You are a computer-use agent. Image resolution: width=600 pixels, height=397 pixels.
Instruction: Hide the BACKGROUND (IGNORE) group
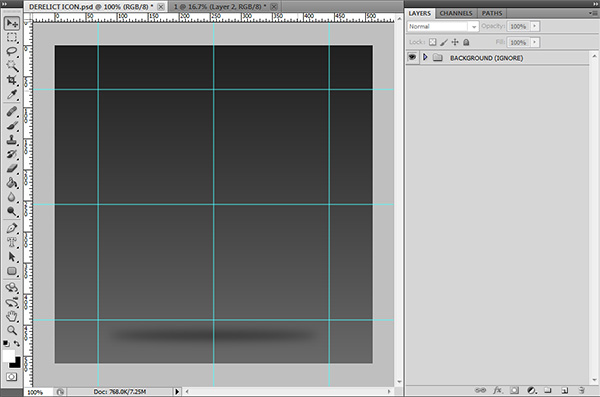pos(412,57)
